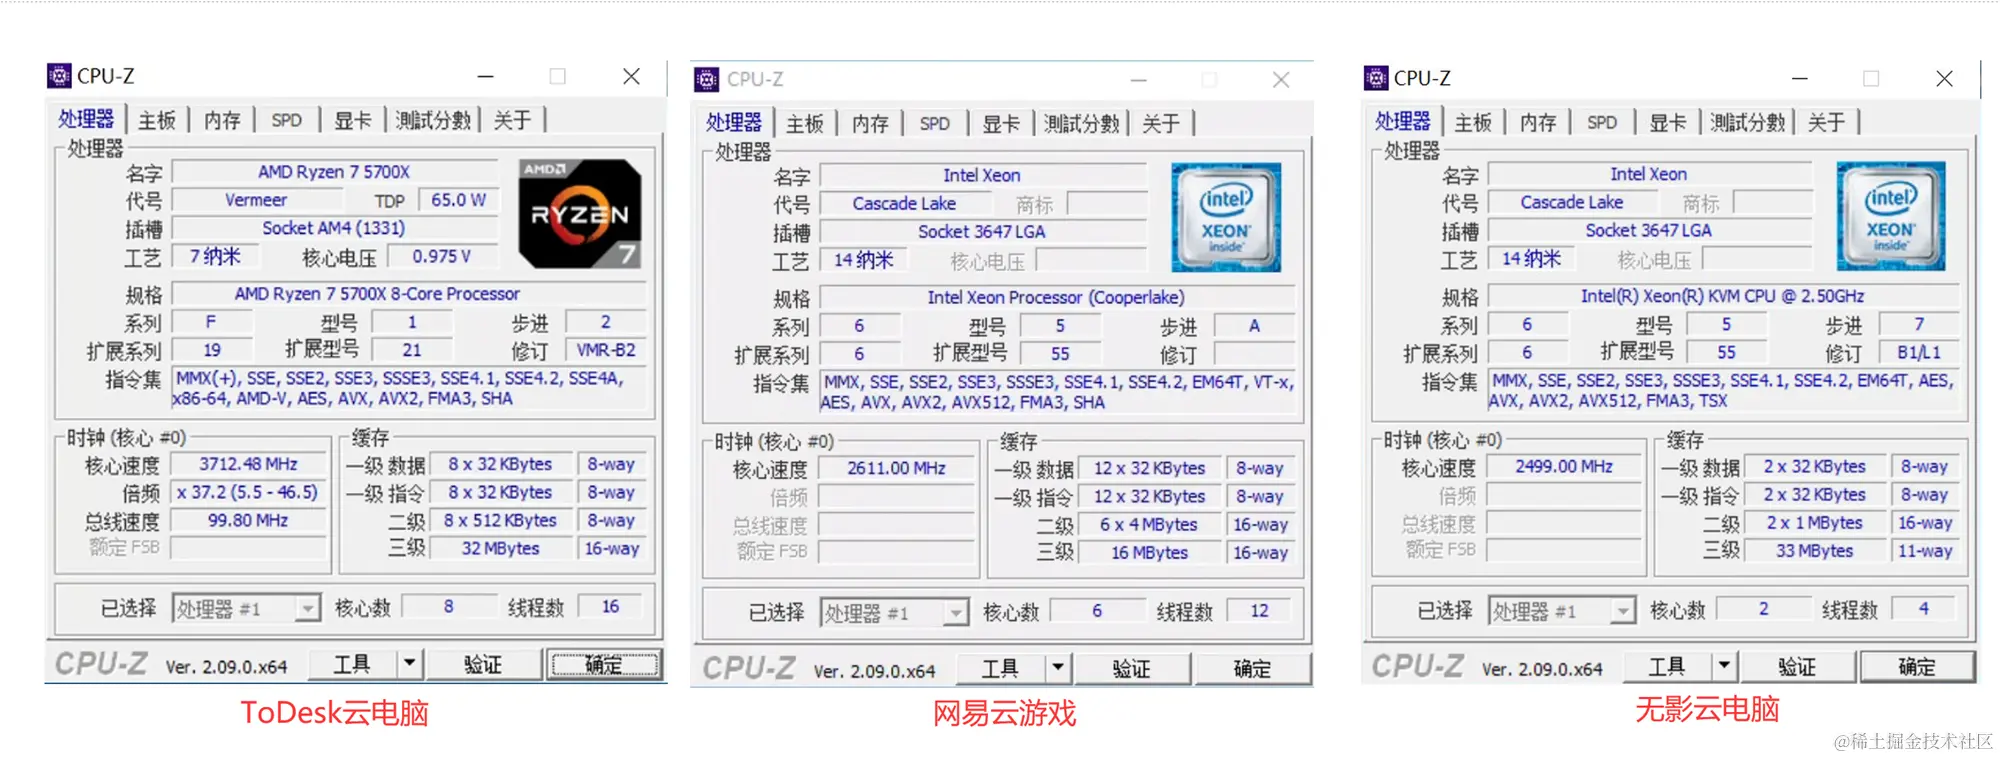This screenshot has height=758, width=2000.
Task: Switch to 内存 tab in ToDesk window
Action: pyautogui.click(x=222, y=120)
